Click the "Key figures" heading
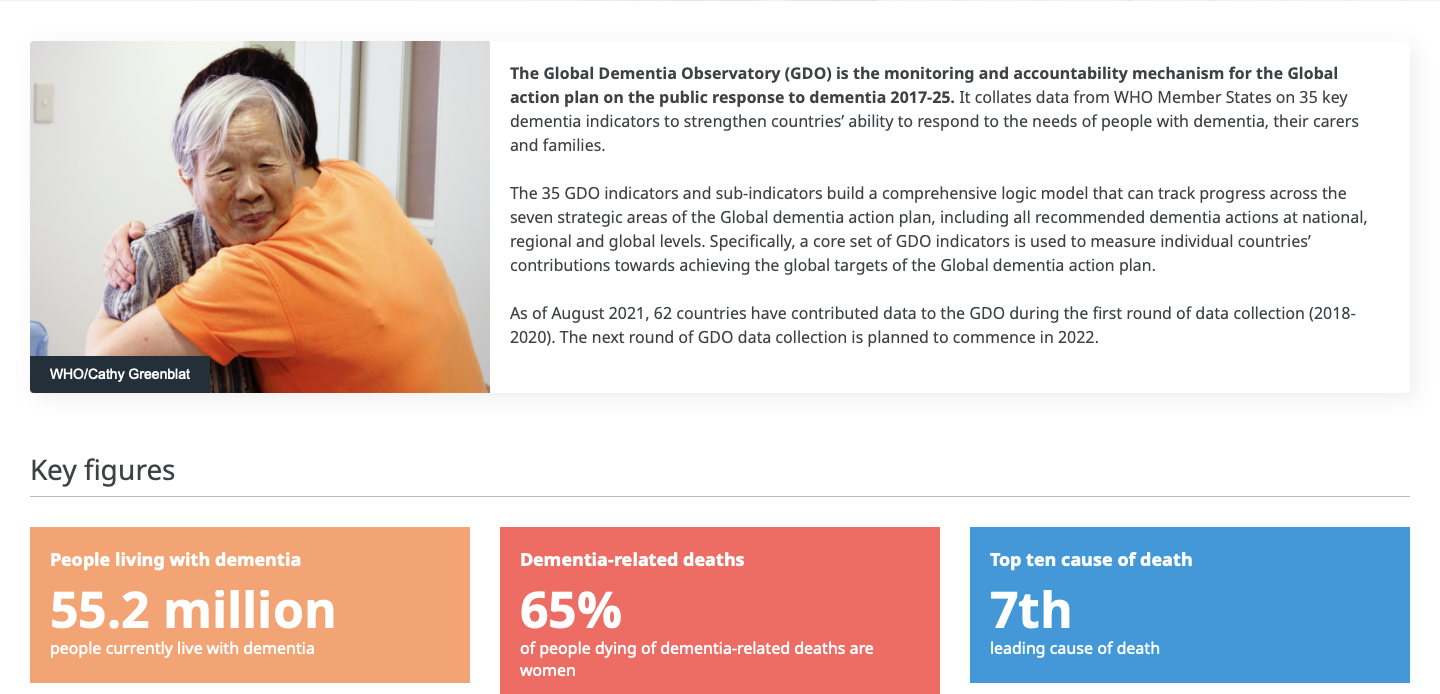The image size is (1440, 694). pos(103,470)
